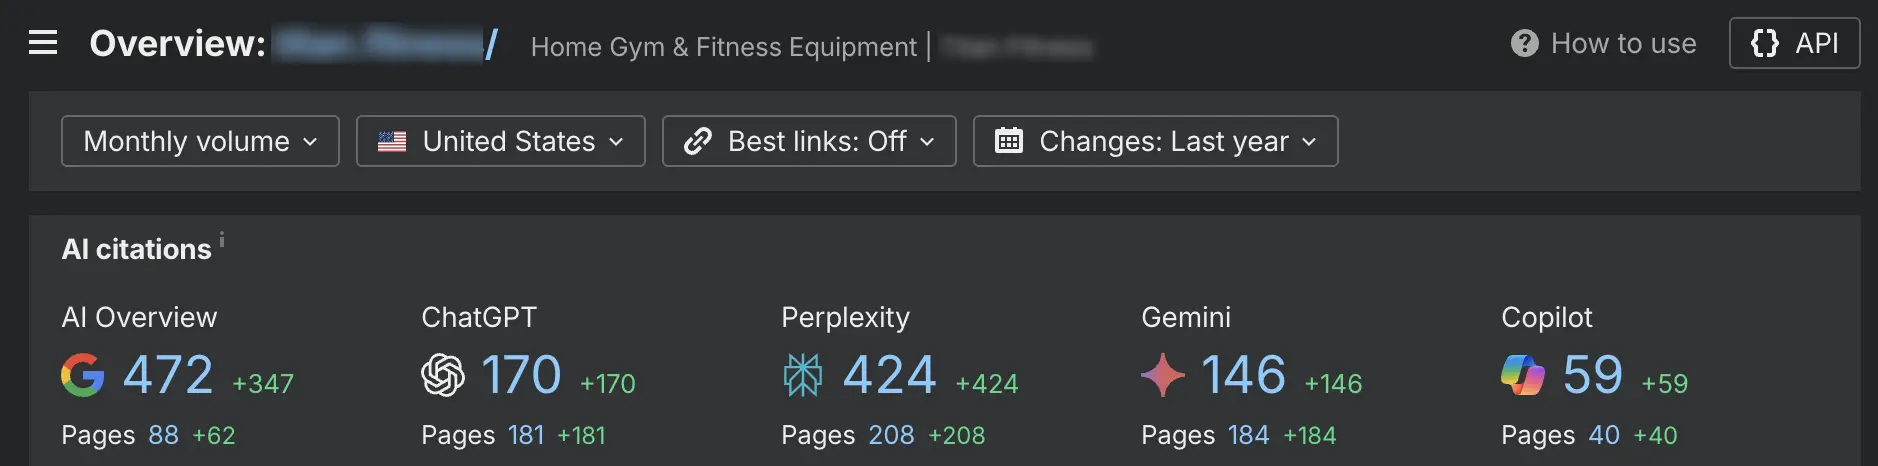Click the AI citations info icon
Screen dimensions: 1878x466
[x=222, y=239]
